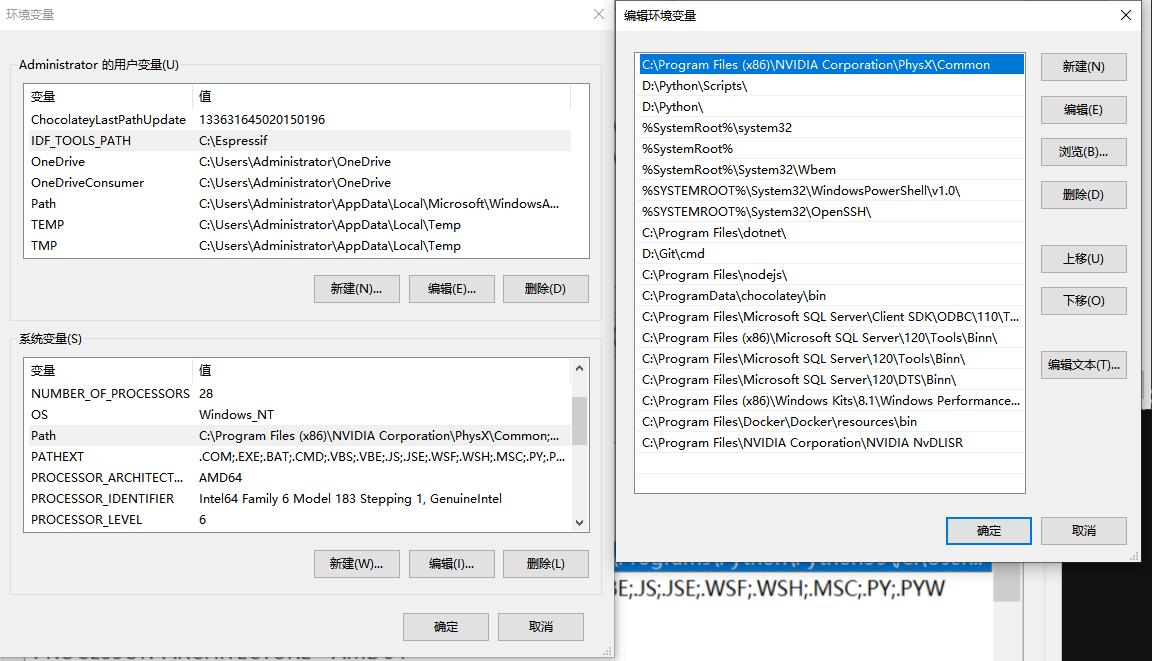Click the 值 header in system variables
Screen dimensions: 1152x661
click(381, 371)
